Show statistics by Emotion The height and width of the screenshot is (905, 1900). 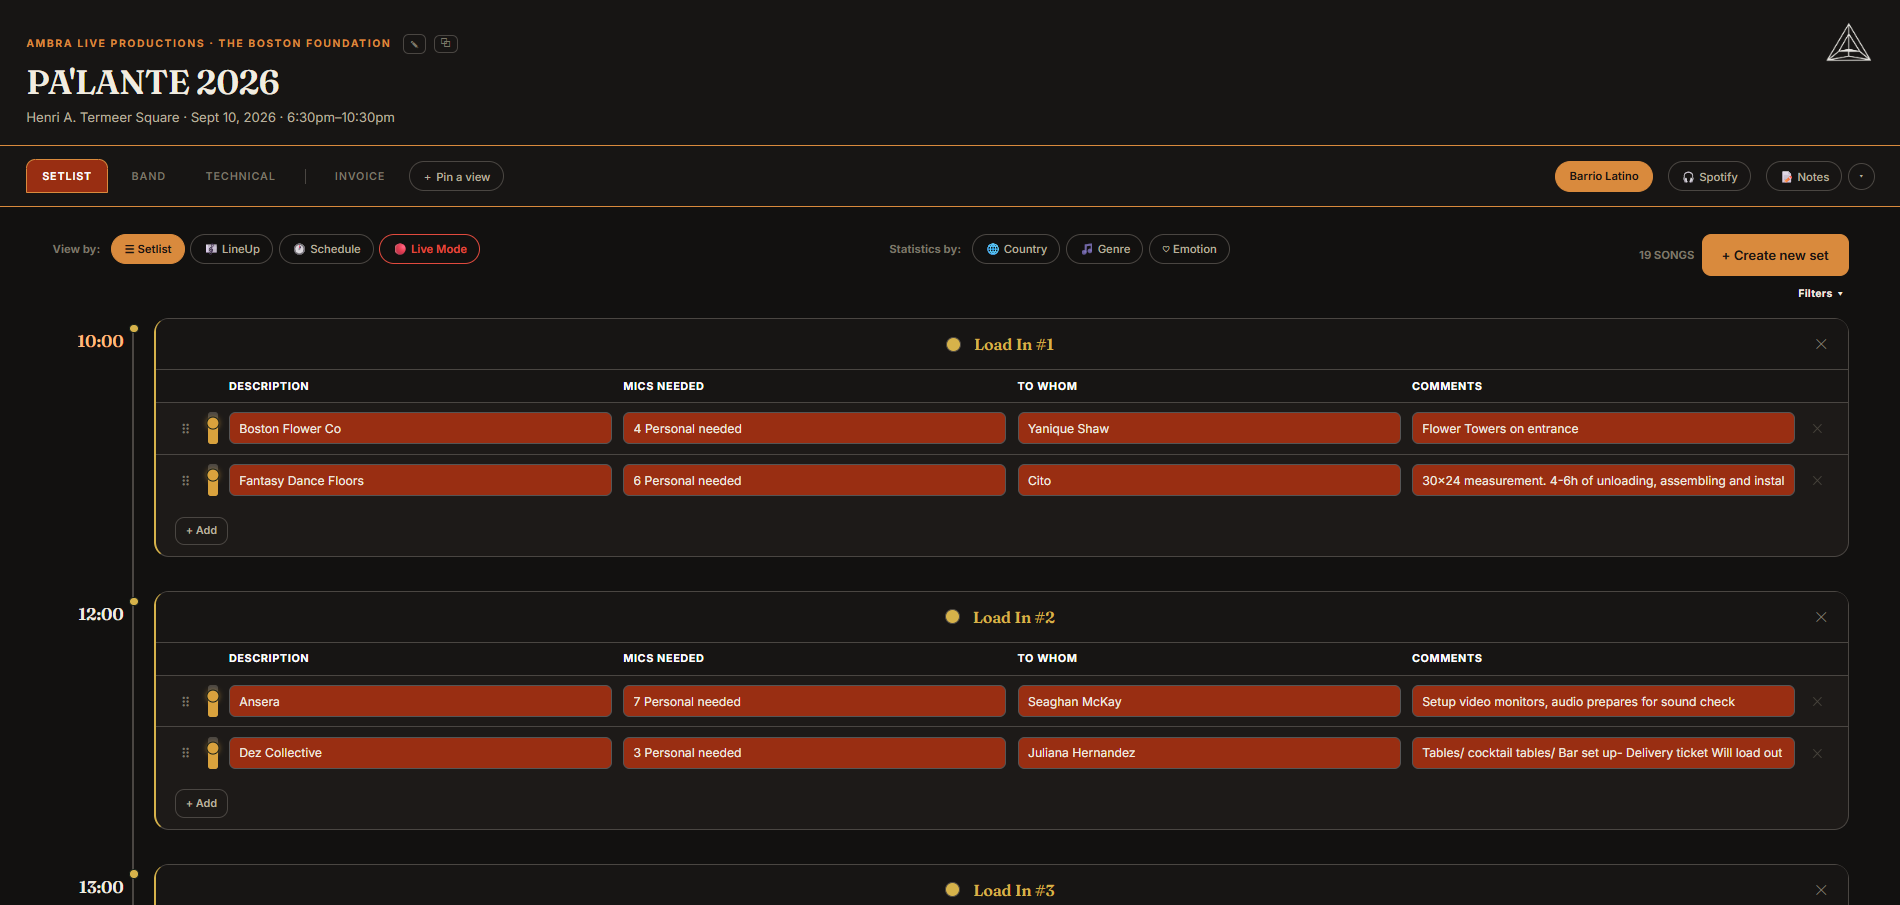pyautogui.click(x=1189, y=249)
